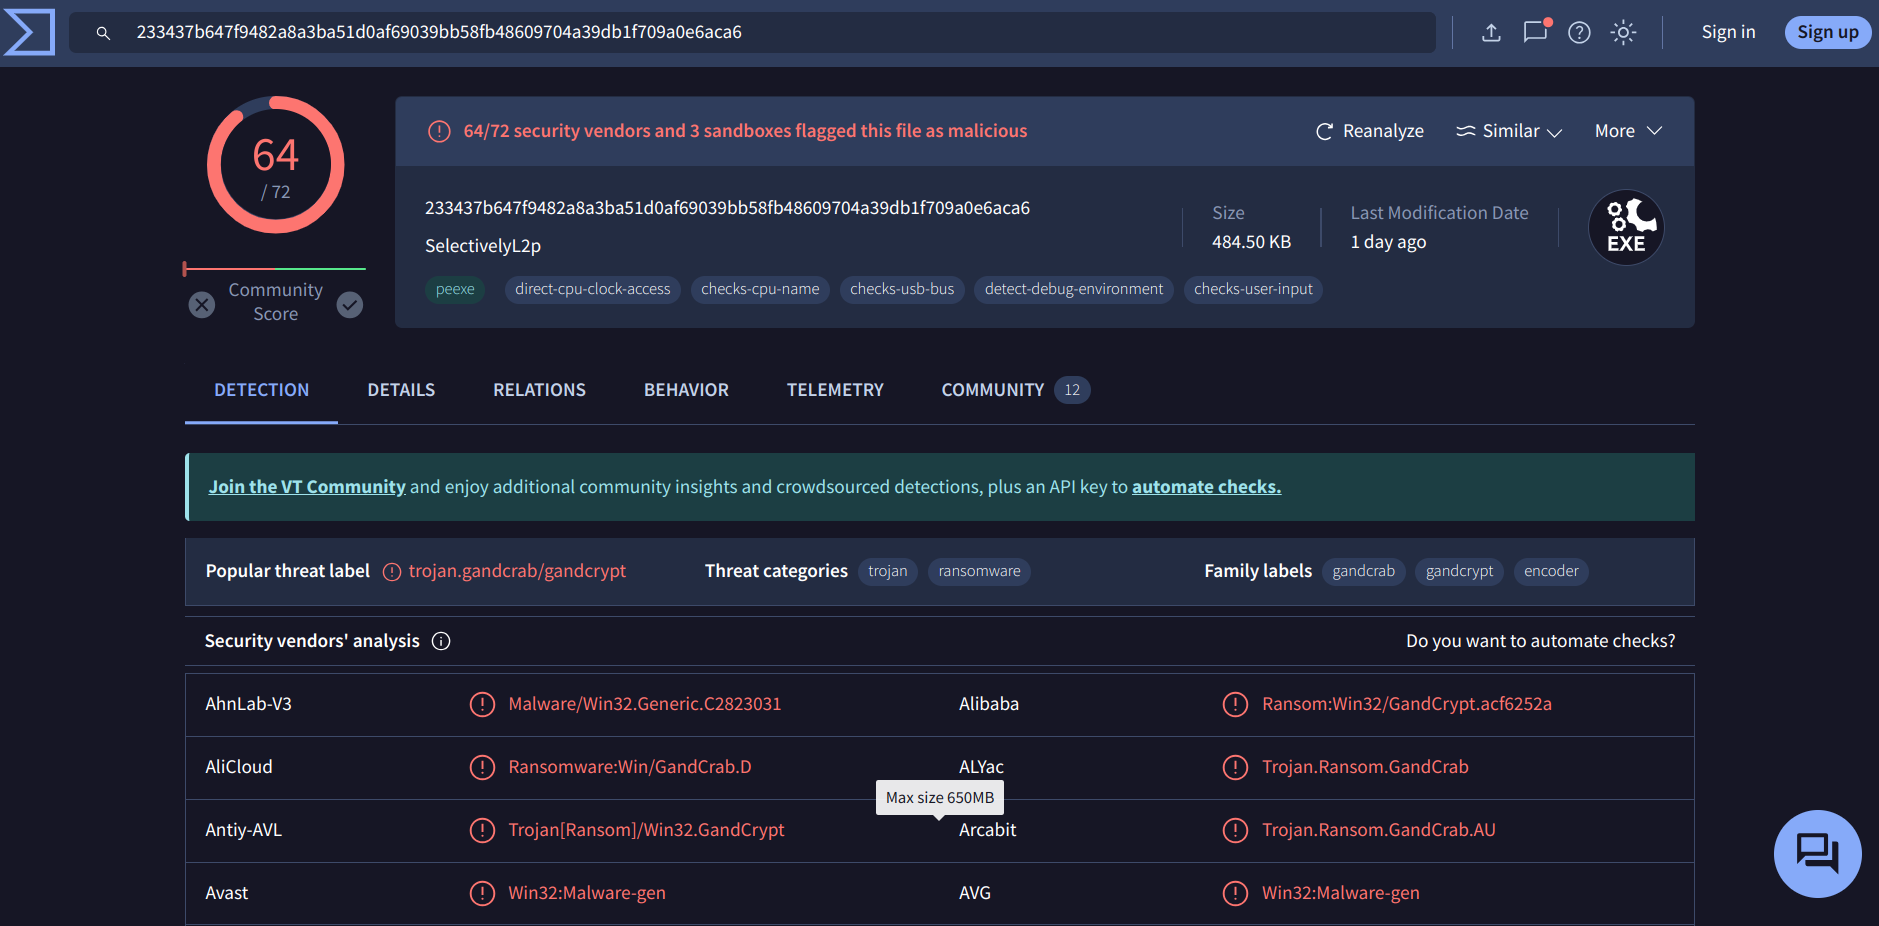Follow the automate checks link
The image size is (1879, 926).
(1206, 487)
